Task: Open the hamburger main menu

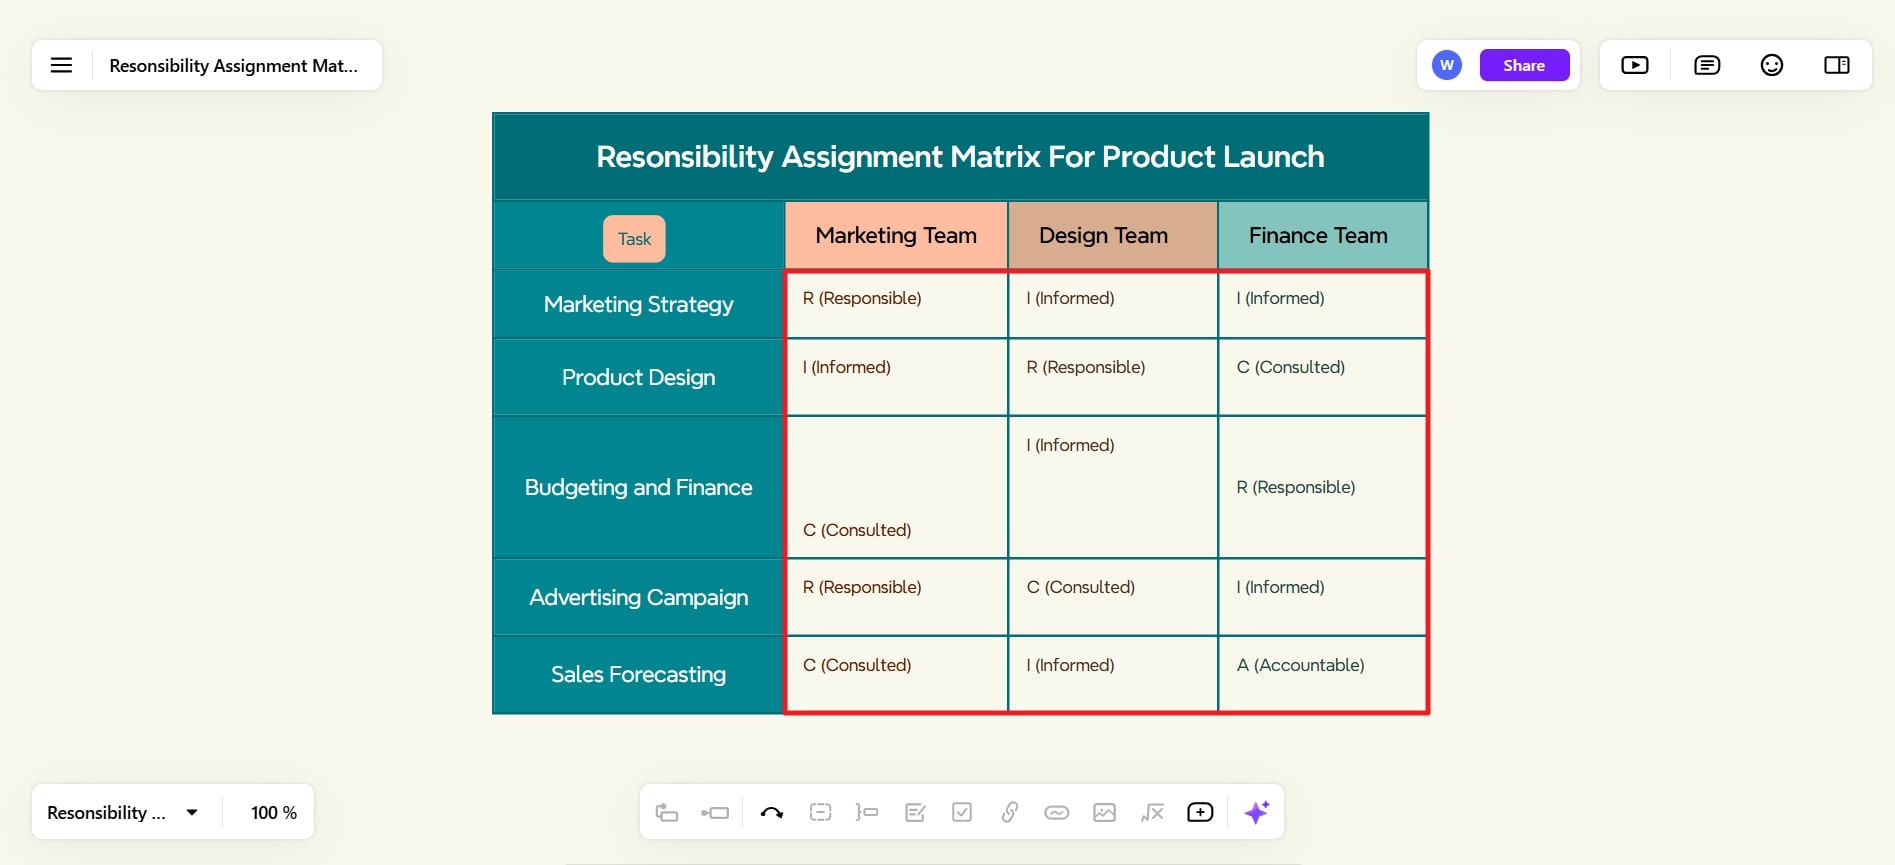Action: (61, 65)
